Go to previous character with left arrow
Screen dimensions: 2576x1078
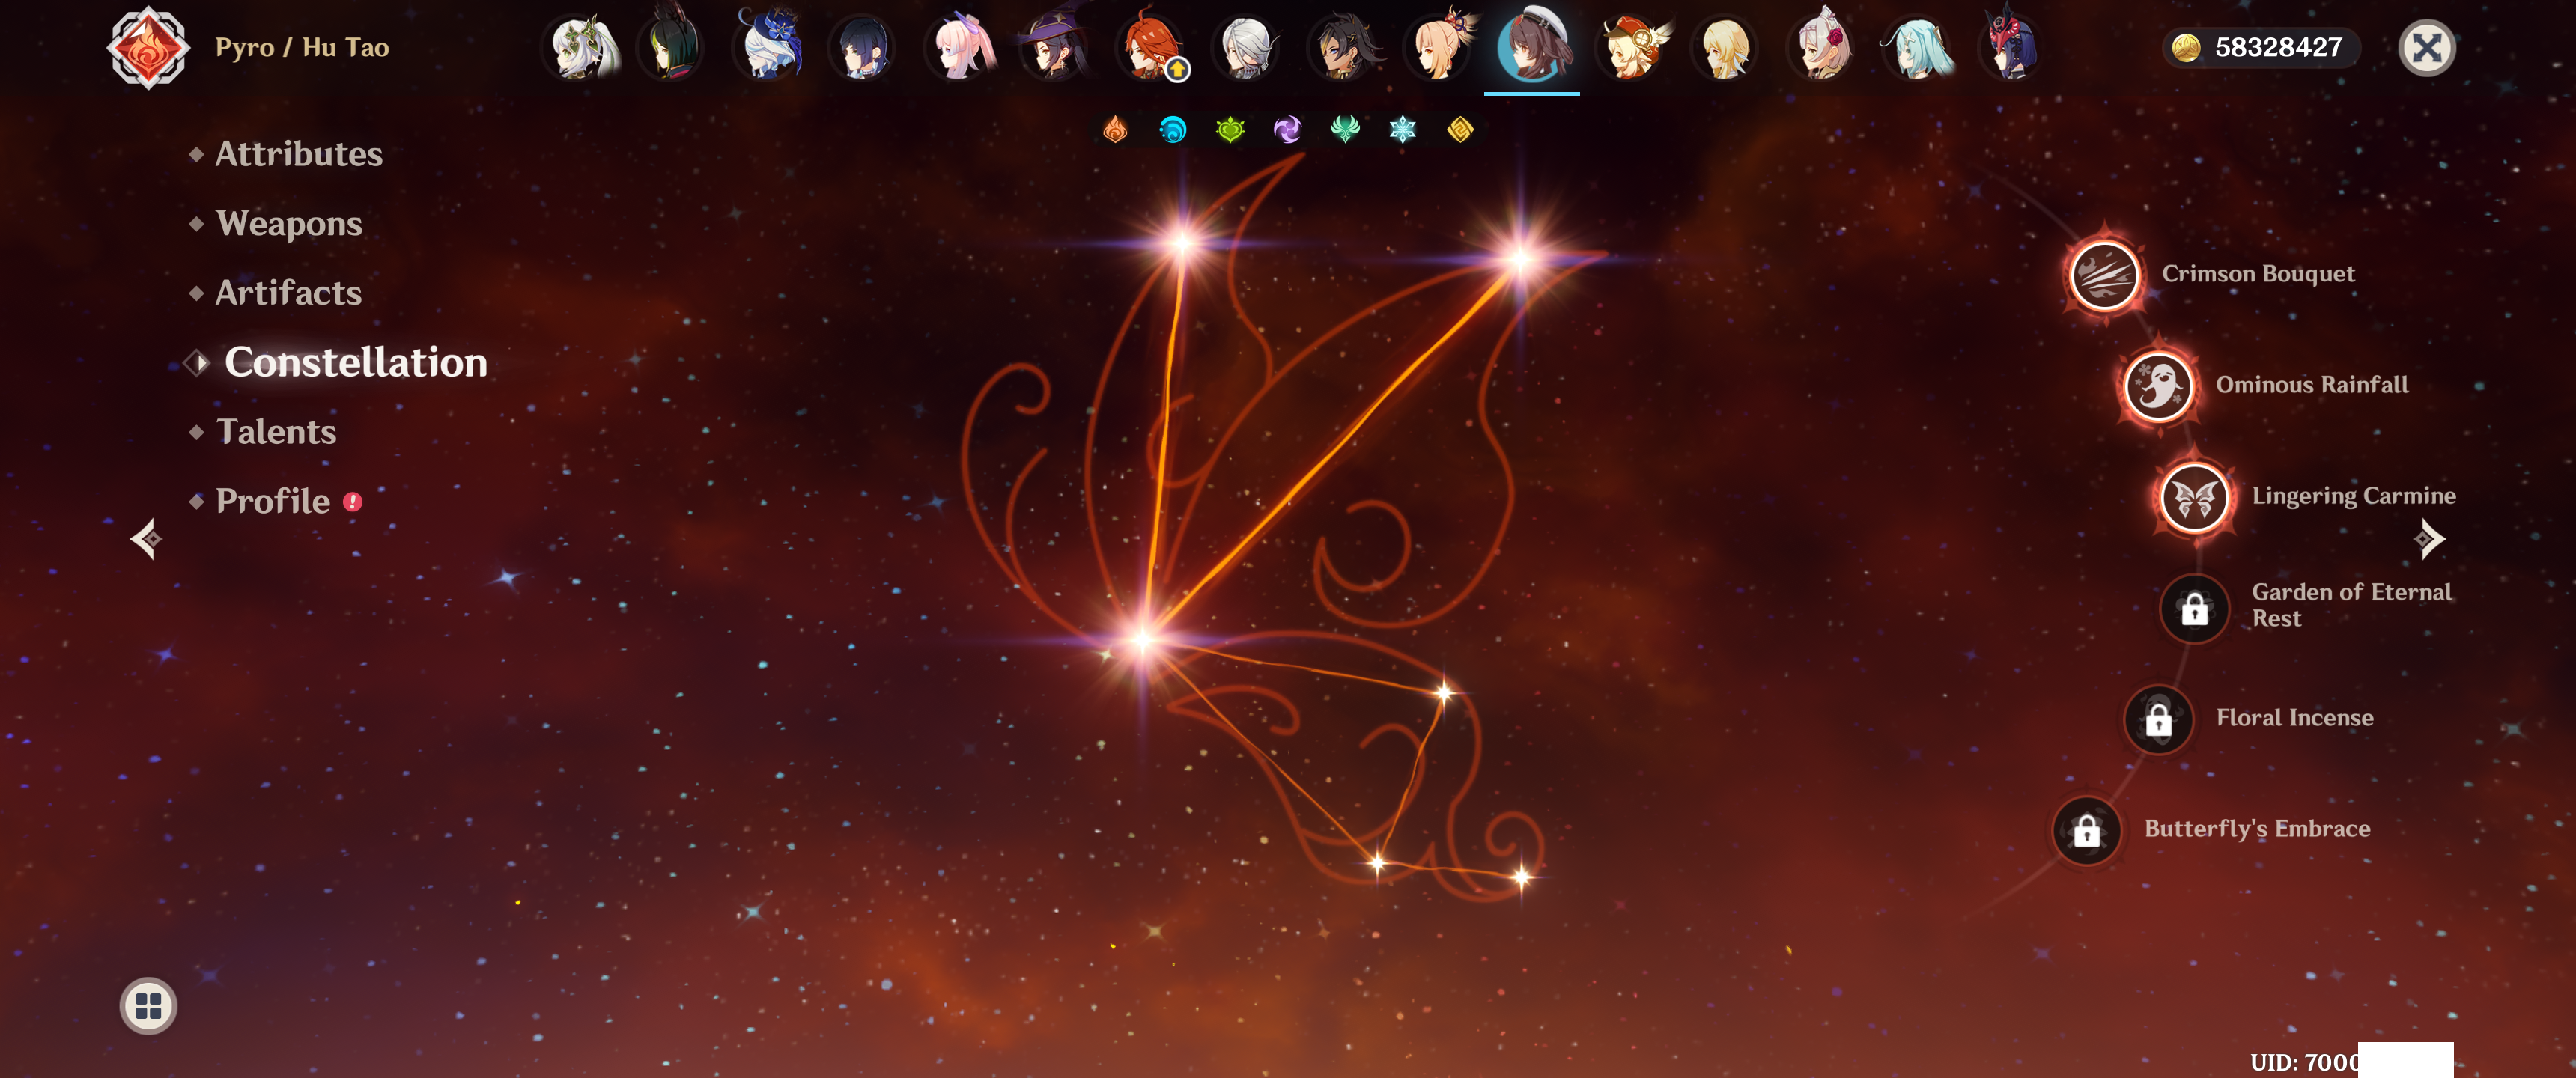[146, 539]
